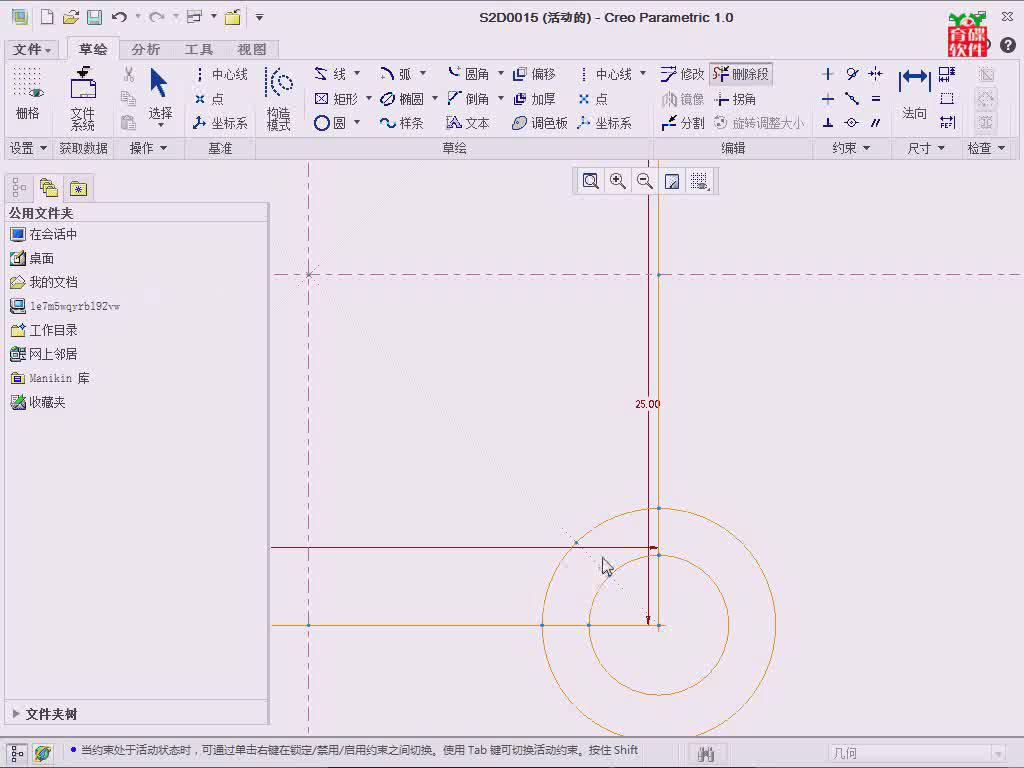Image resolution: width=1024 pixels, height=768 pixels.
Task: Open the 工作目录 working directory
Action: pyautogui.click(x=44, y=330)
